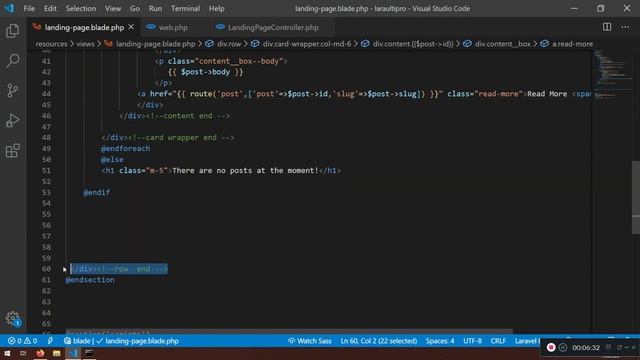Switch to the landing-page.blade.php tab

84,27
